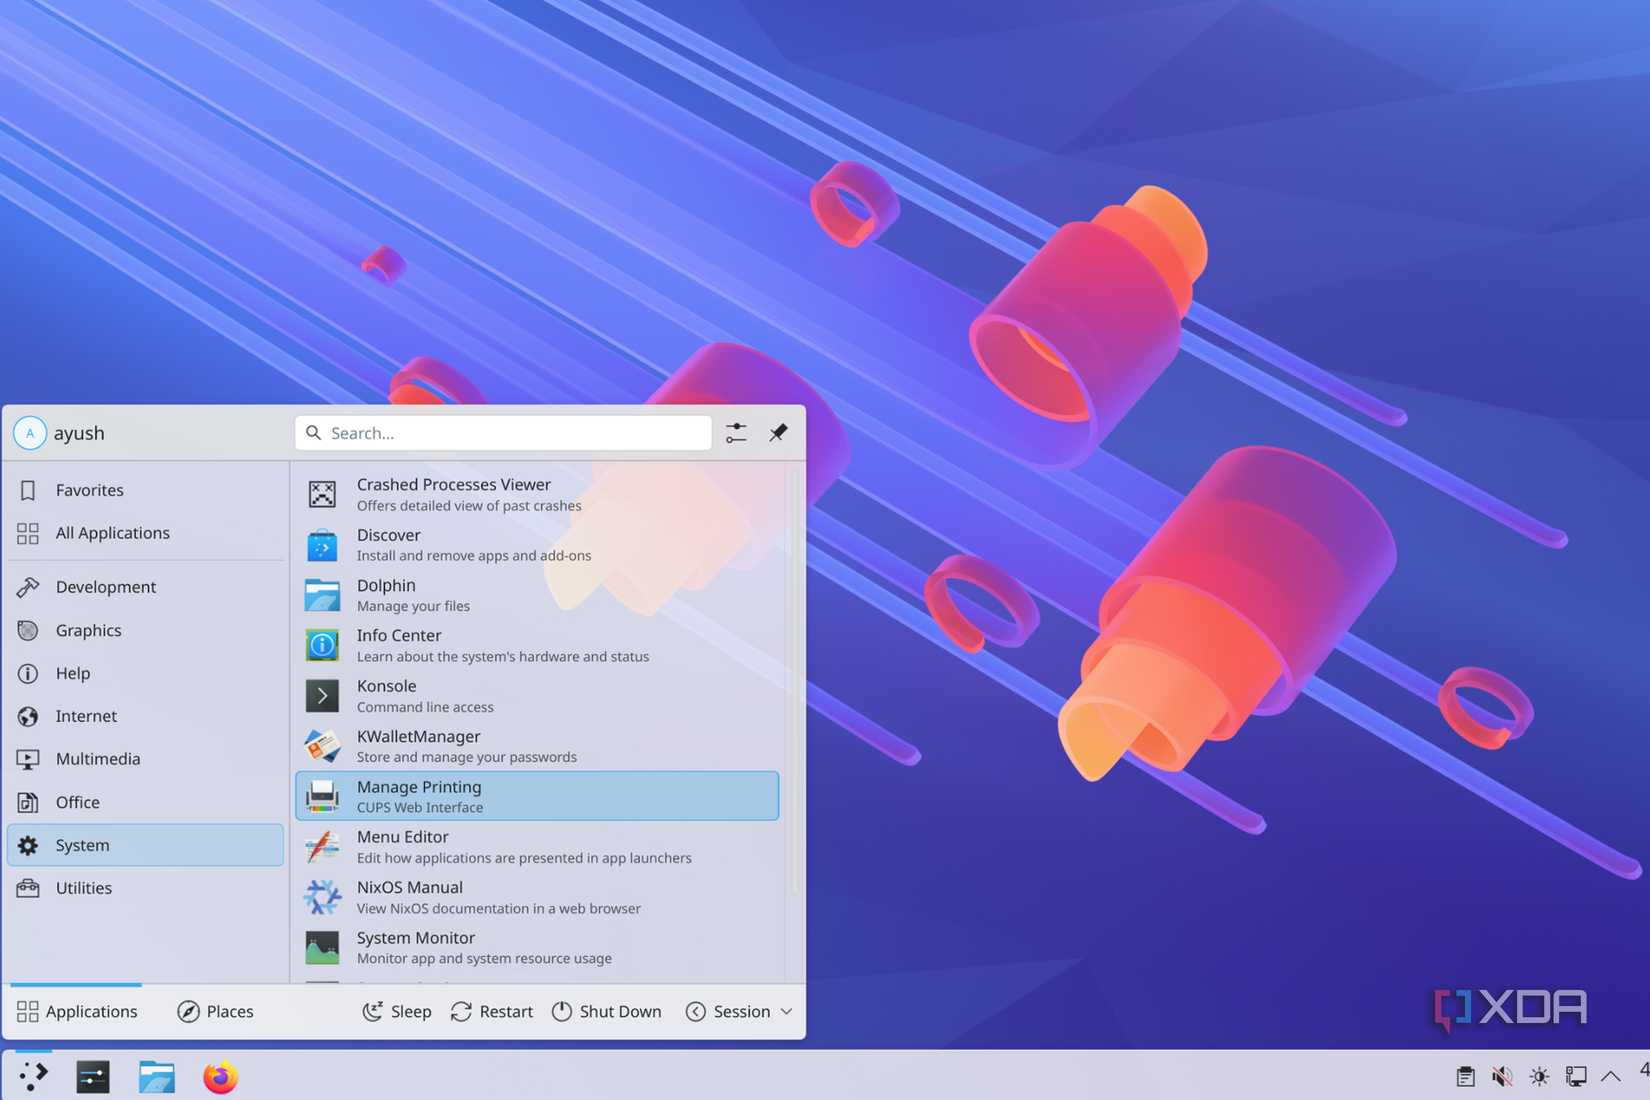Screen dimensions: 1650x1100
Task: Open Menu Editor
Action: tap(537, 847)
